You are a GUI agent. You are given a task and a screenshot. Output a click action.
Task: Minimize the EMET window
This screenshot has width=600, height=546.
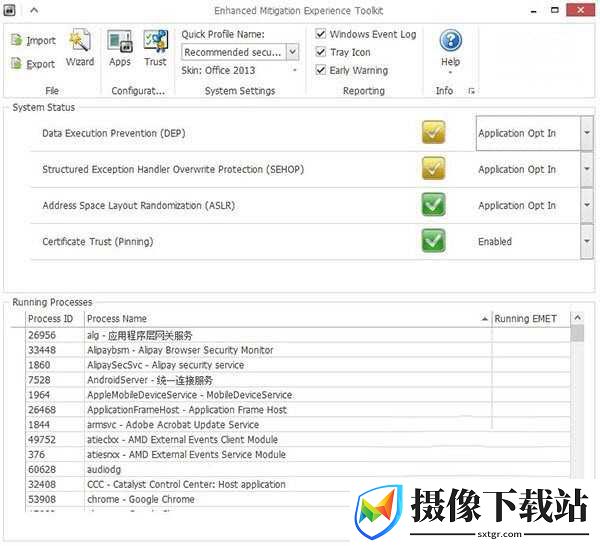pos(533,11)
